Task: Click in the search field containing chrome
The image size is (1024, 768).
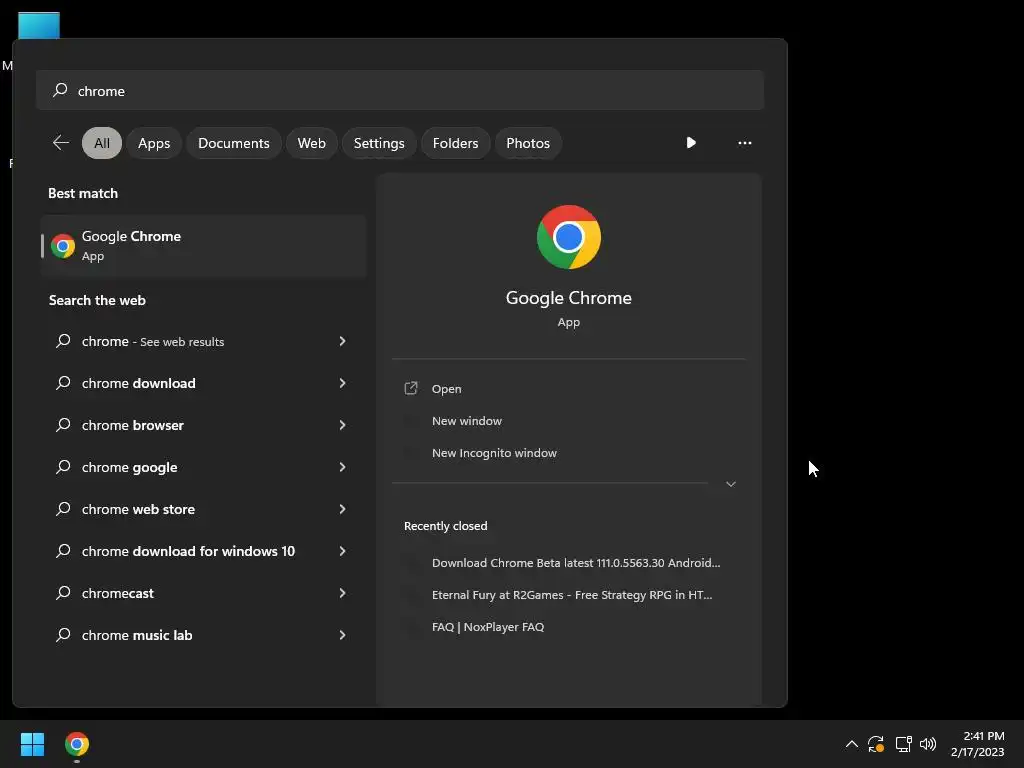Action: (400, 90)
